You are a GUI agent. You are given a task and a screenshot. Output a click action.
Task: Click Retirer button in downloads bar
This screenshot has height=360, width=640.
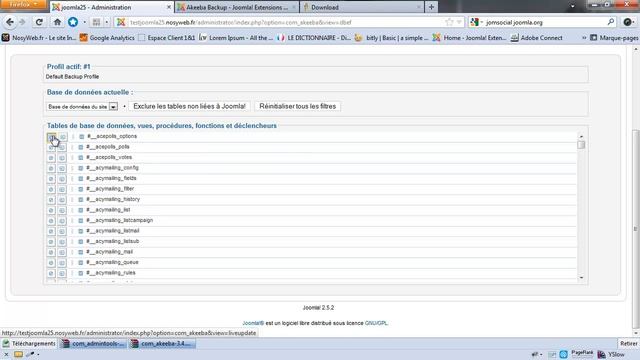(x=629, y=344)
